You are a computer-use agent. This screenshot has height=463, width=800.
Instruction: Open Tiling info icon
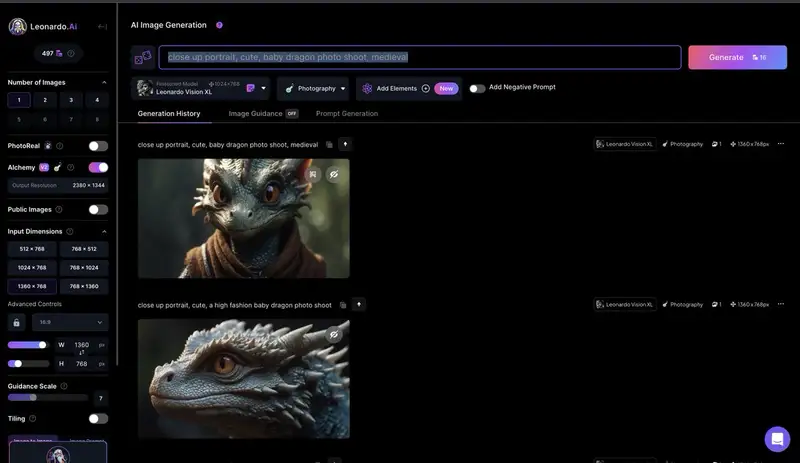click(33, 419)
